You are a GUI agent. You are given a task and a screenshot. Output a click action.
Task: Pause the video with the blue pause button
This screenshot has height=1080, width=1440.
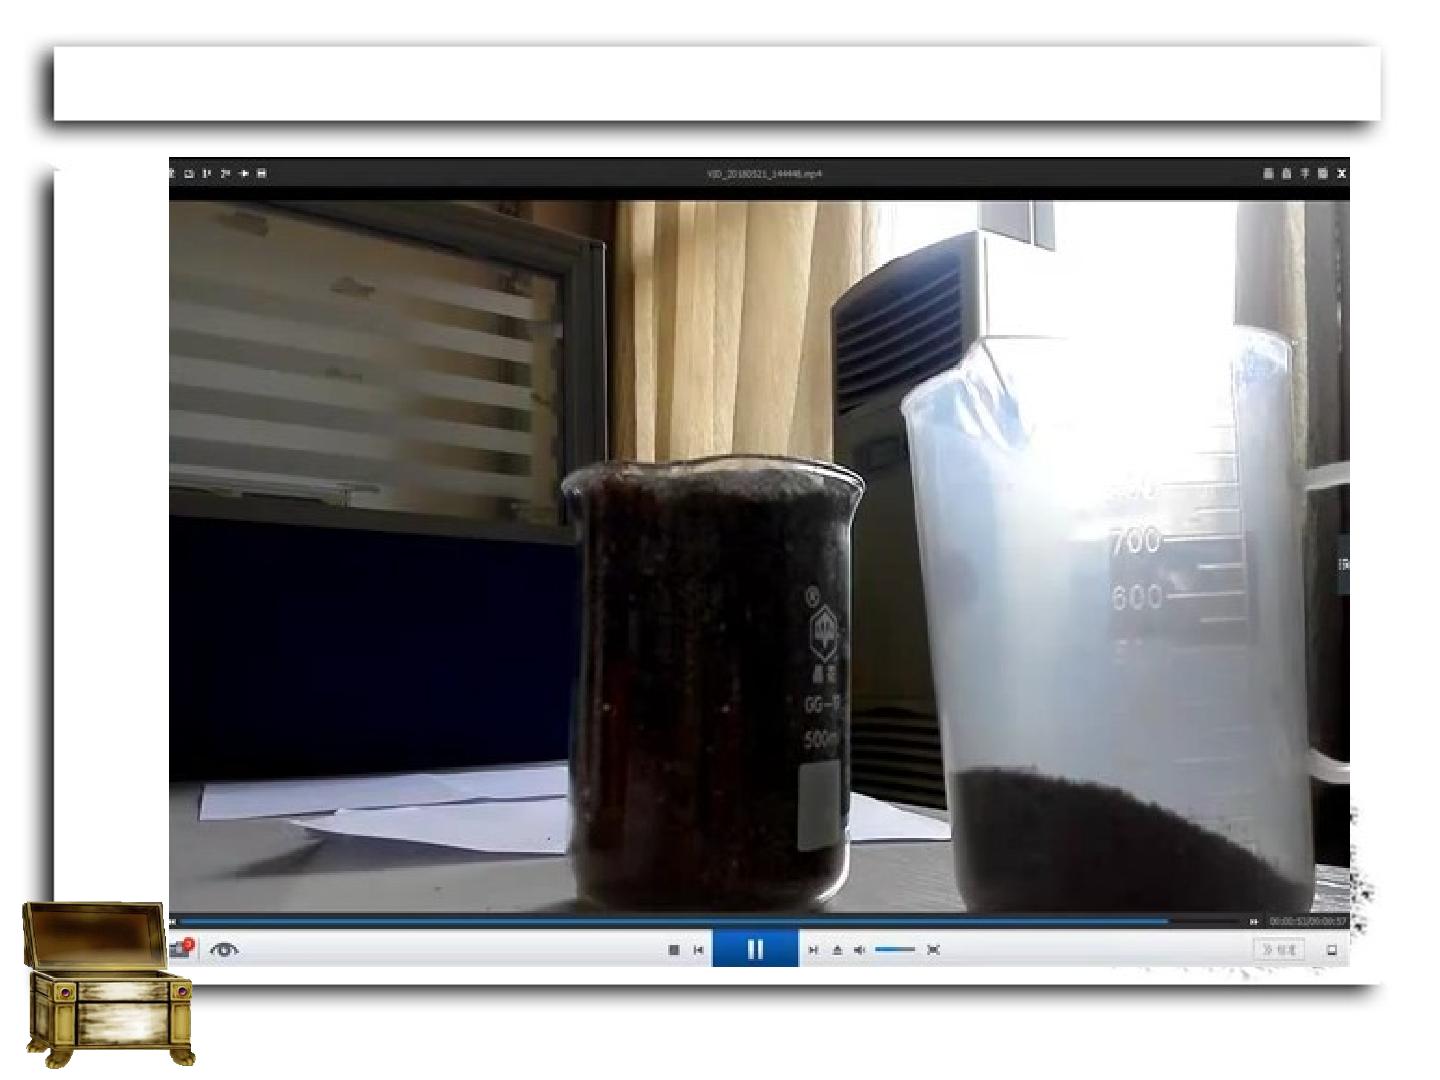pyautogui.click(x=755, y=949)
